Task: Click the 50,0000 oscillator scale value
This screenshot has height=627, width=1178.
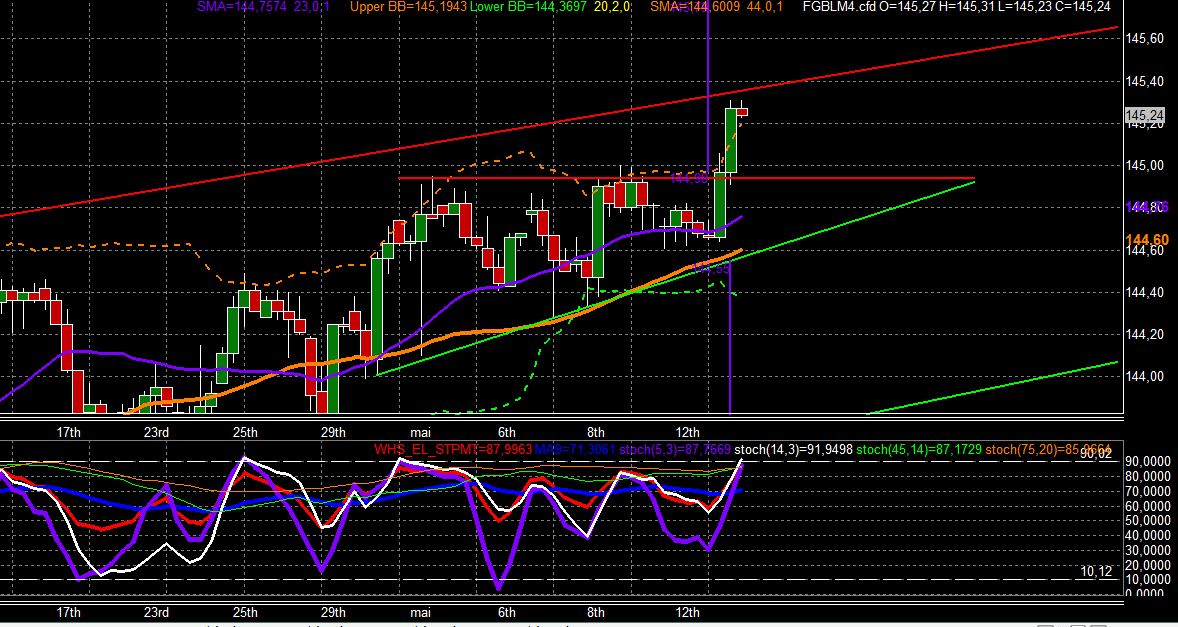Action: click(x=1149, y=520)
